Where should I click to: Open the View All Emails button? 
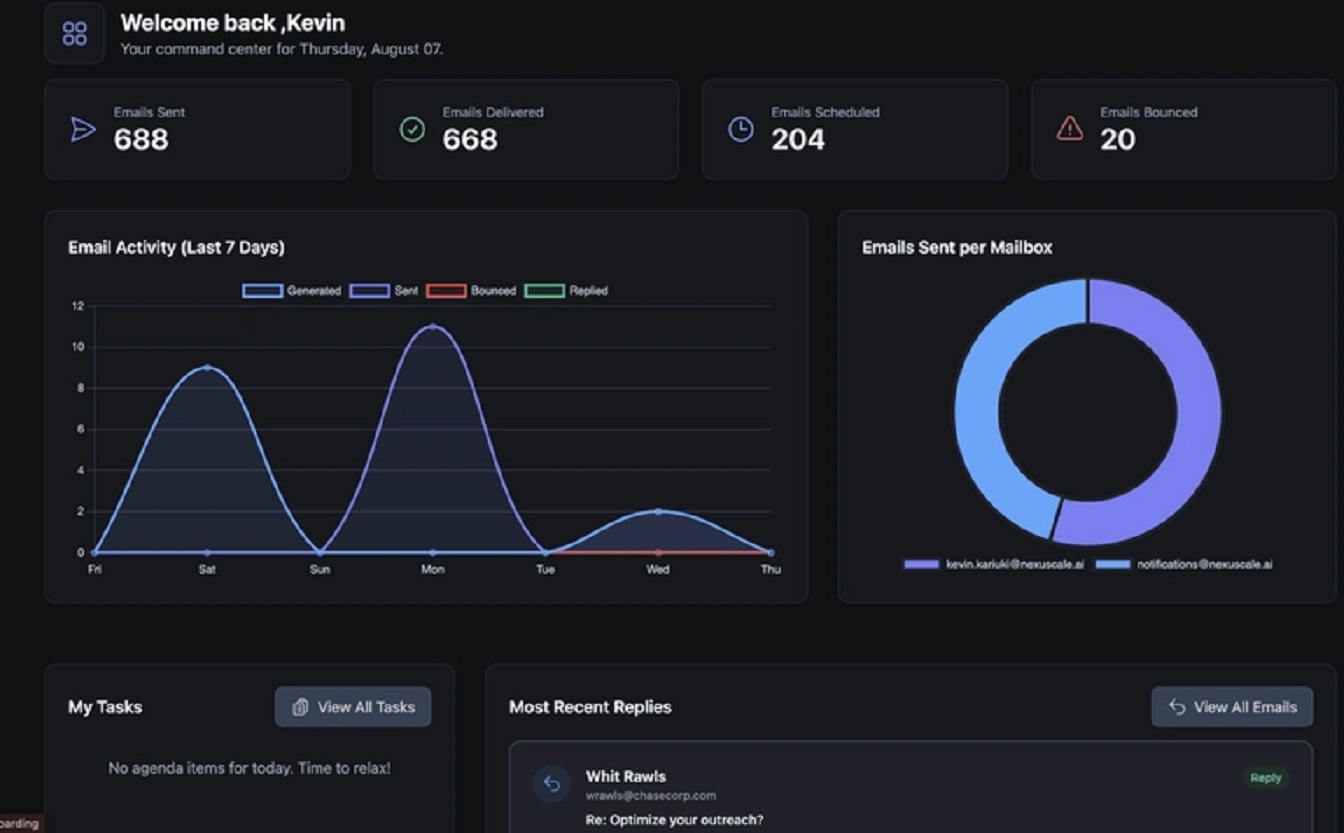(x=1232, y=707)
